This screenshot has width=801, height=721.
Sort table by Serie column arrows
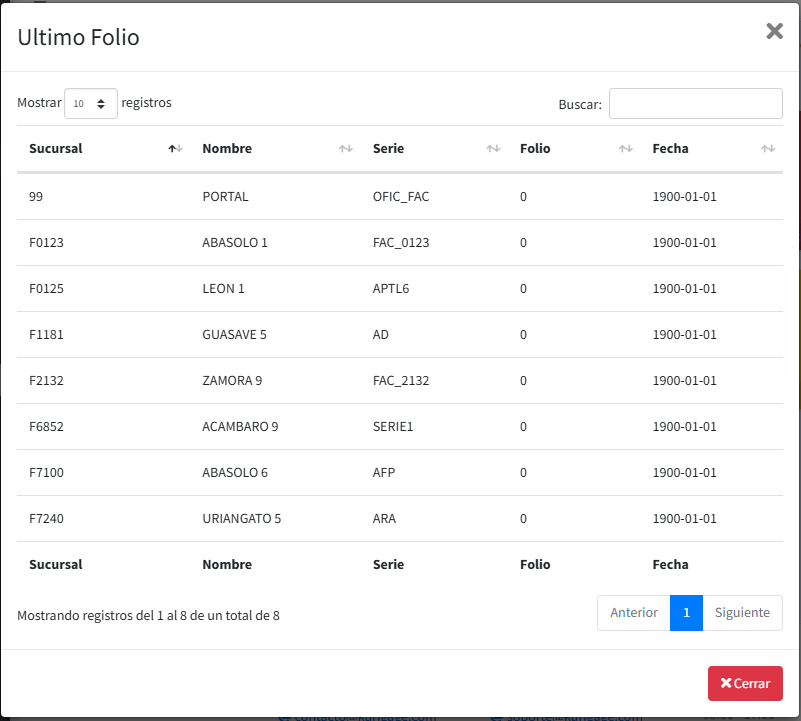coord(493,149)
